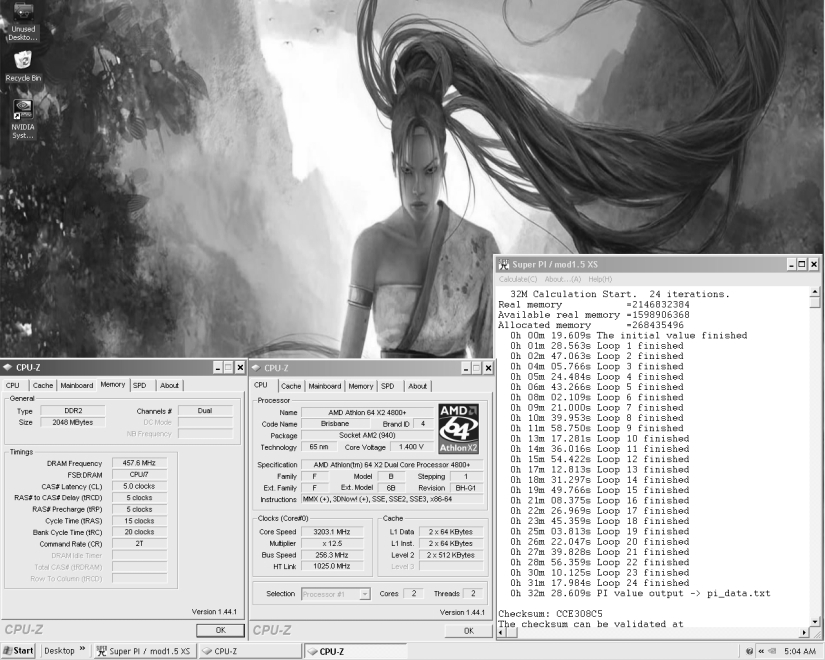Image resolution: width=825 pixels, height=660 pixels.
Task: Click the 'Loop 24 finished' line
Action: pyautogui.click(x=600, y=583)
